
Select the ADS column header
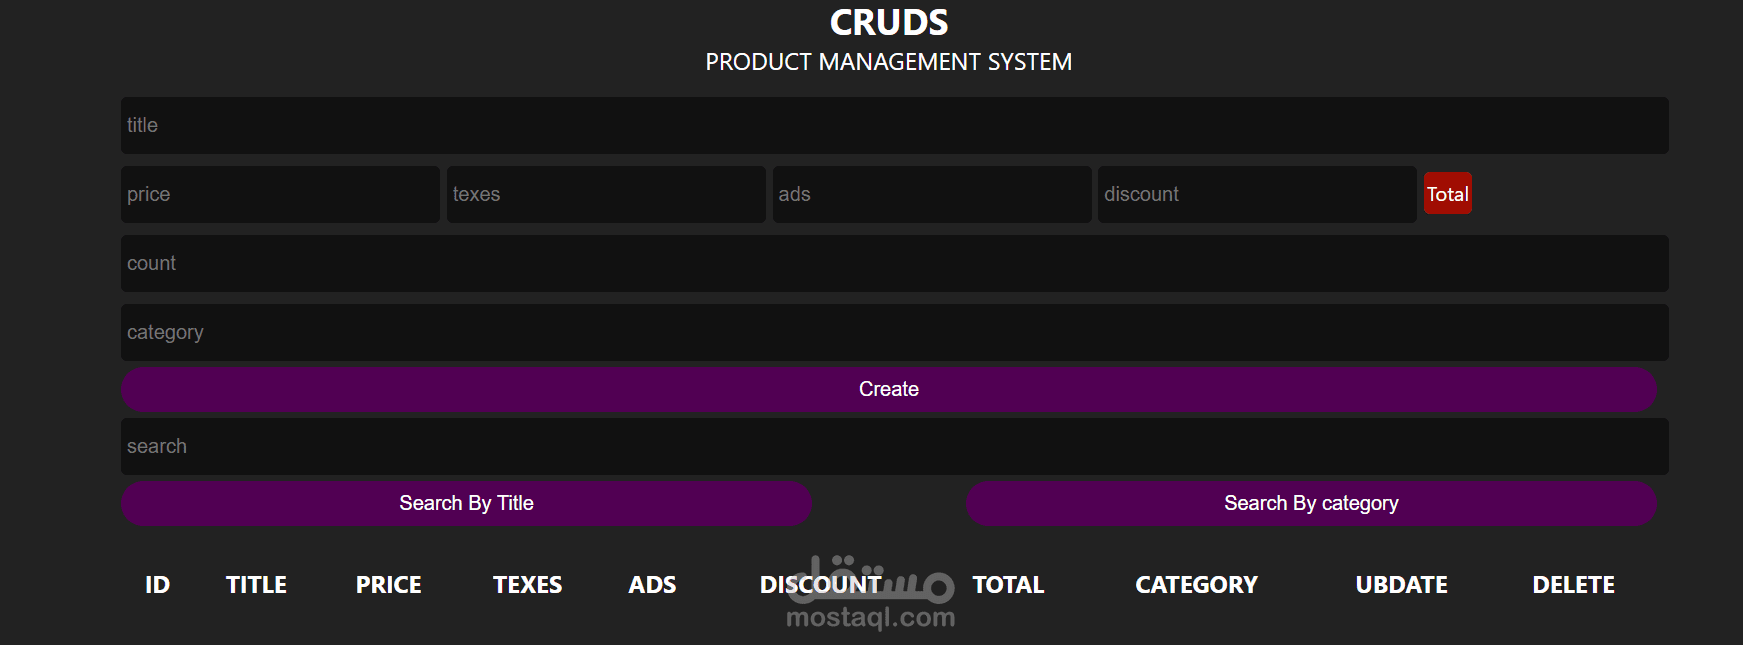click(652, 585)
